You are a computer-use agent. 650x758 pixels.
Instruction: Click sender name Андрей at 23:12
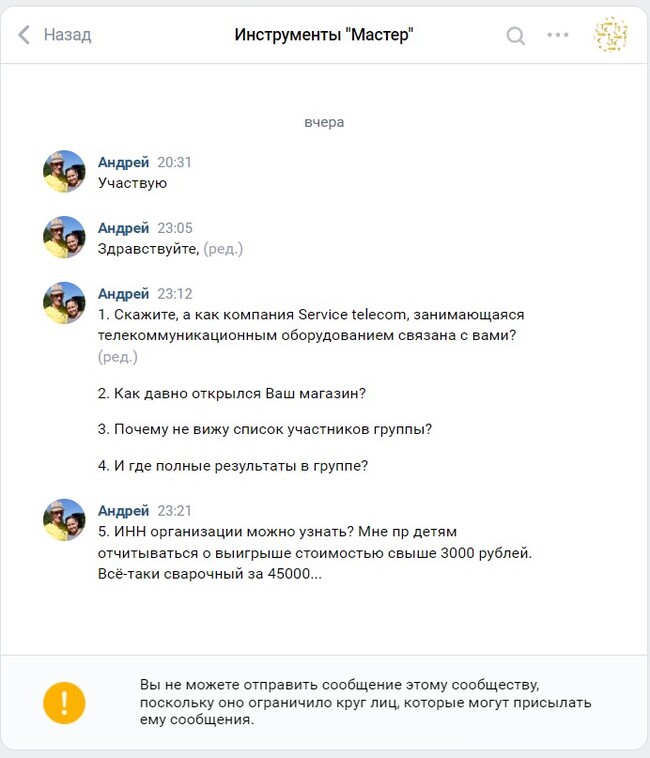click(123, 293)
